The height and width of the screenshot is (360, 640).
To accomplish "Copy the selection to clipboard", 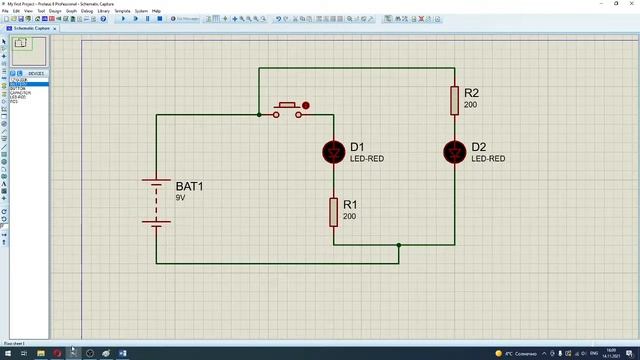I will [x=302, y=19].
